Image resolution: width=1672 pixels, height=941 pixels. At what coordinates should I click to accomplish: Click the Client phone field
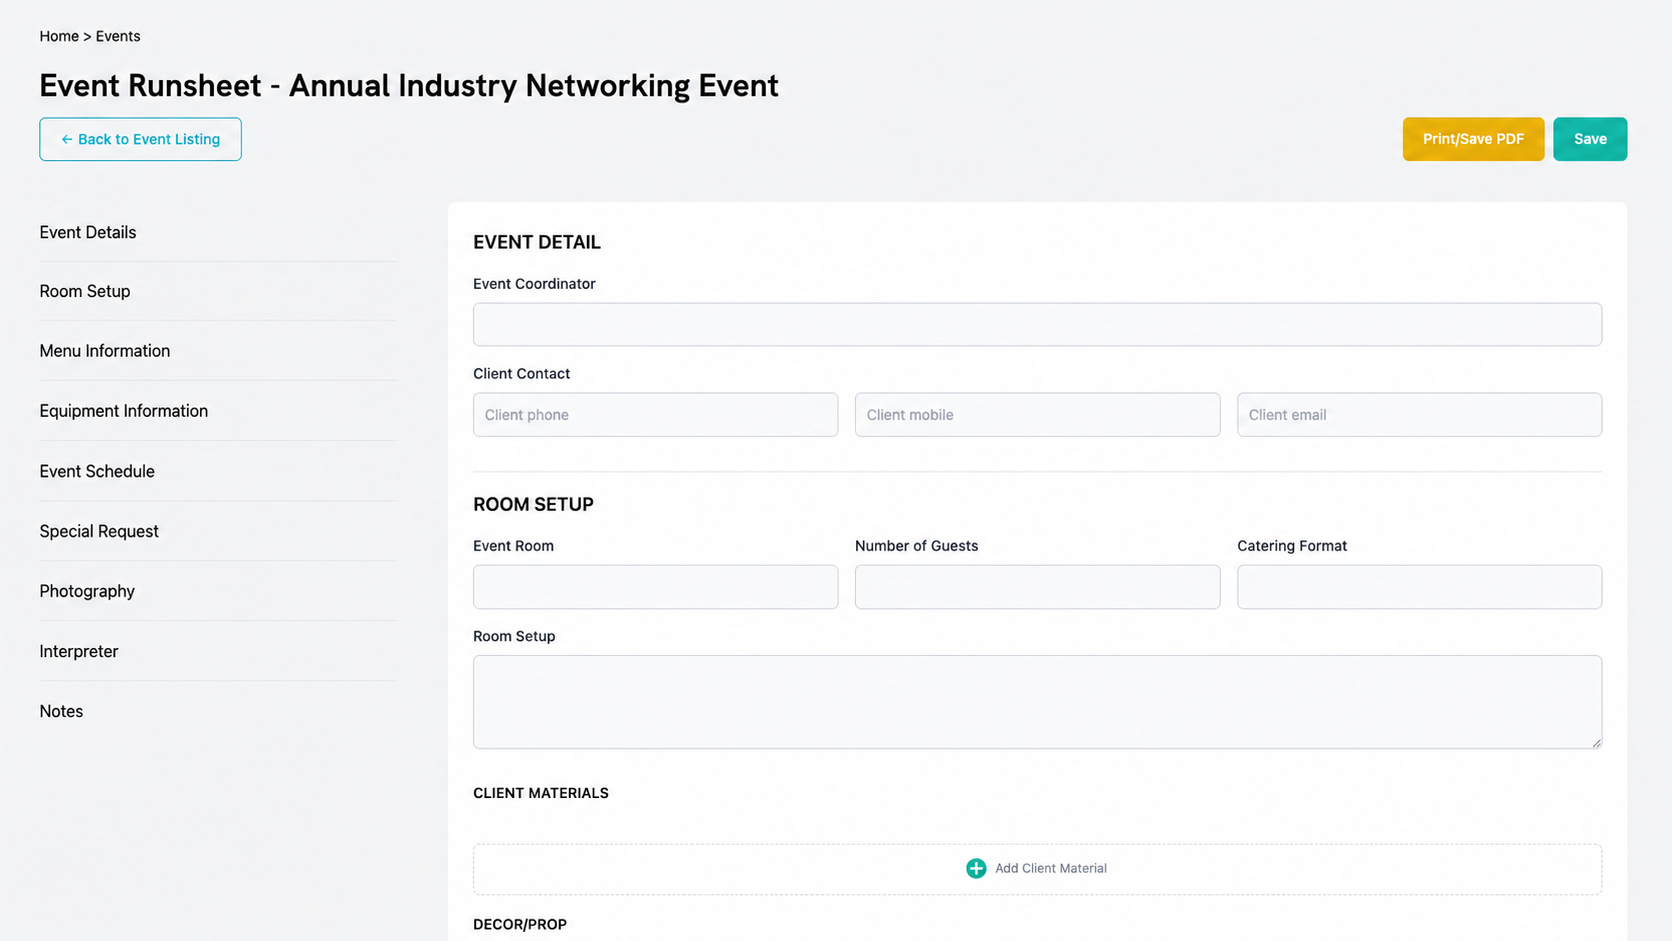click(x=655, y=414)
